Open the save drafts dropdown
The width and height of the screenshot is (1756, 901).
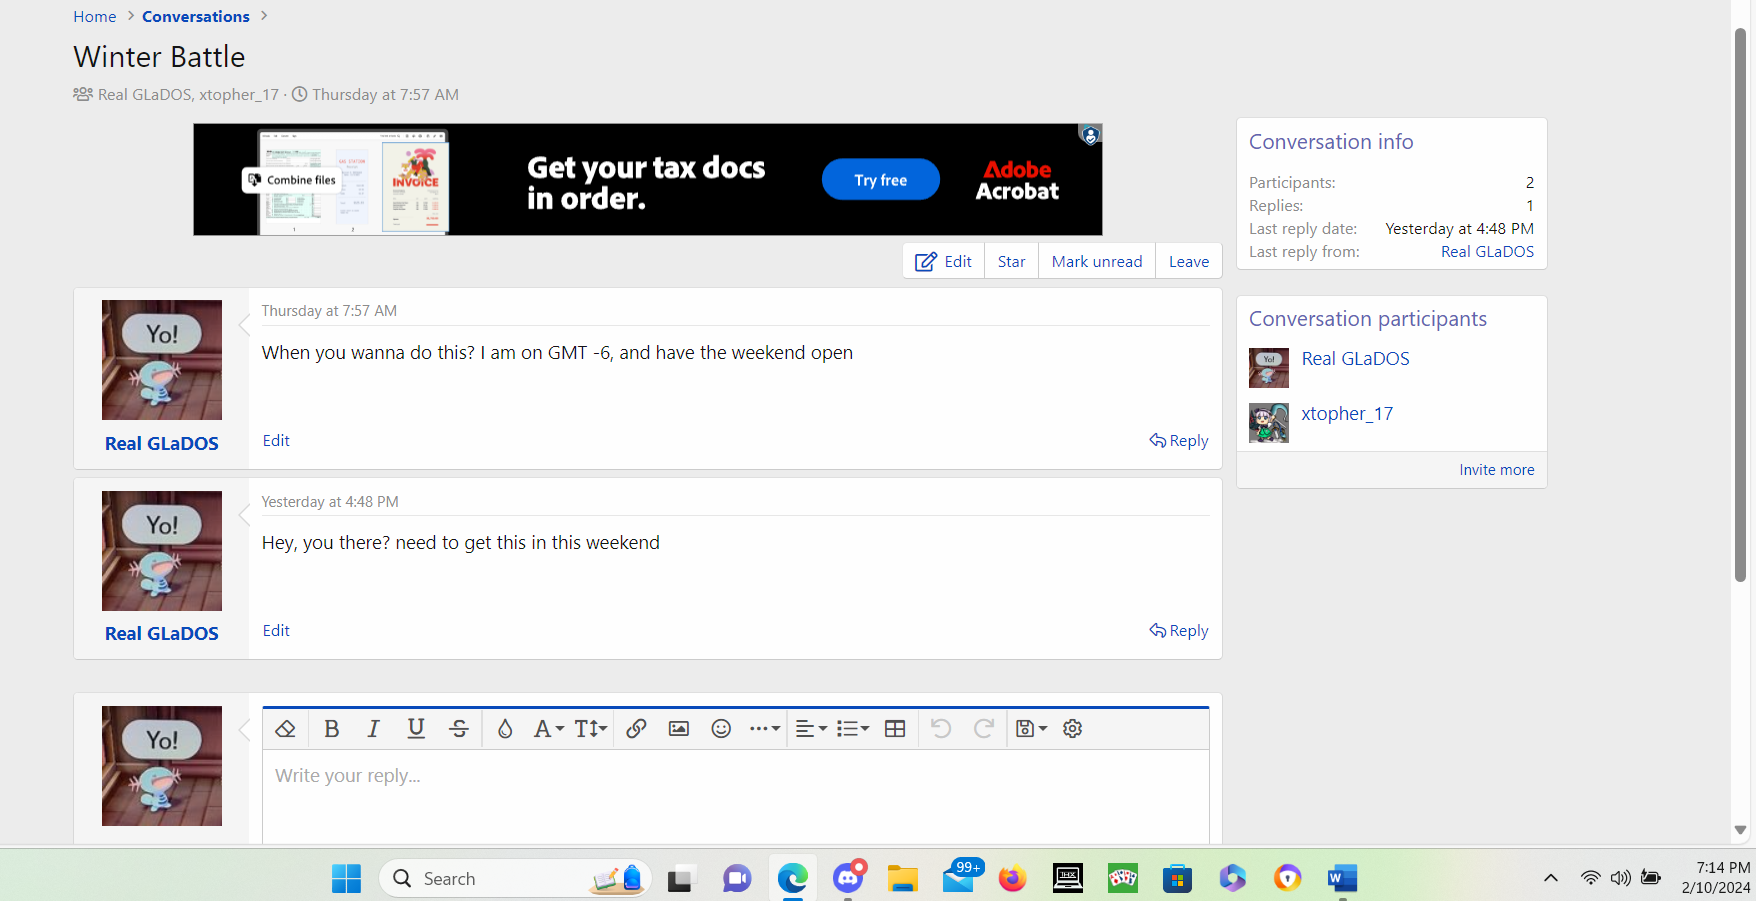point(1031,729)
